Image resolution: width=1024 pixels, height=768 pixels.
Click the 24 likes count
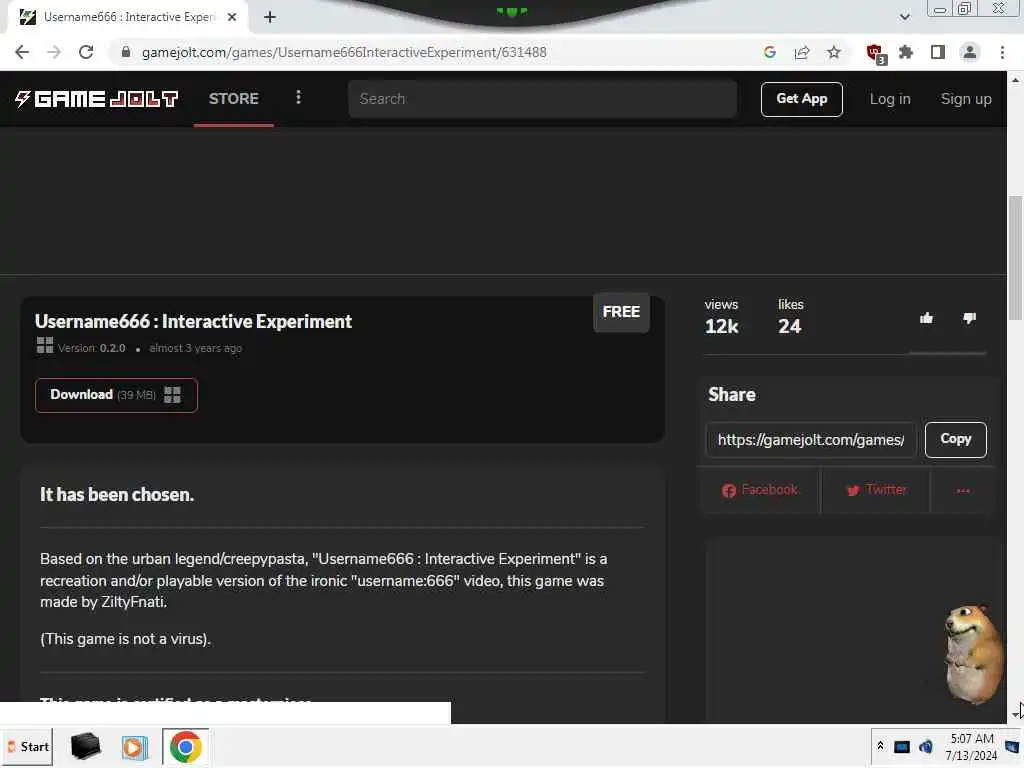[790, 326]
